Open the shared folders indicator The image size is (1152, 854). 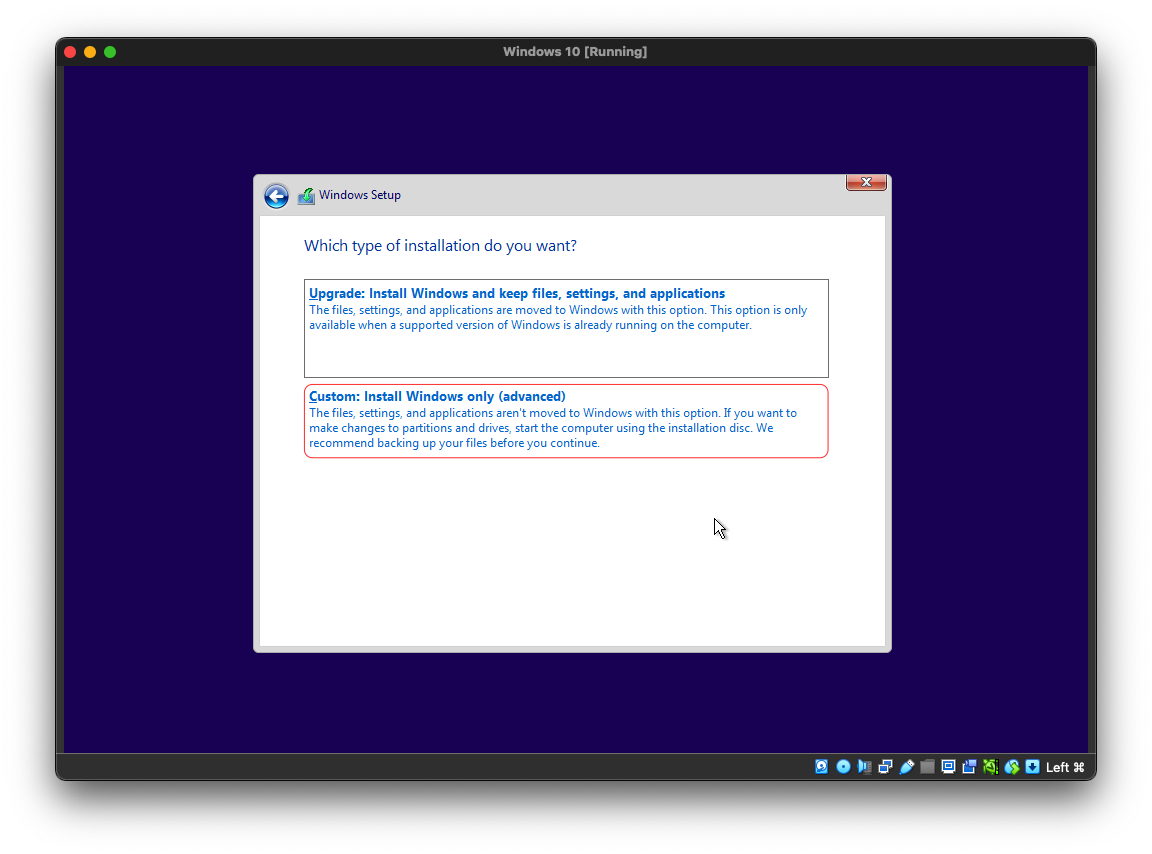coord(927,767)
